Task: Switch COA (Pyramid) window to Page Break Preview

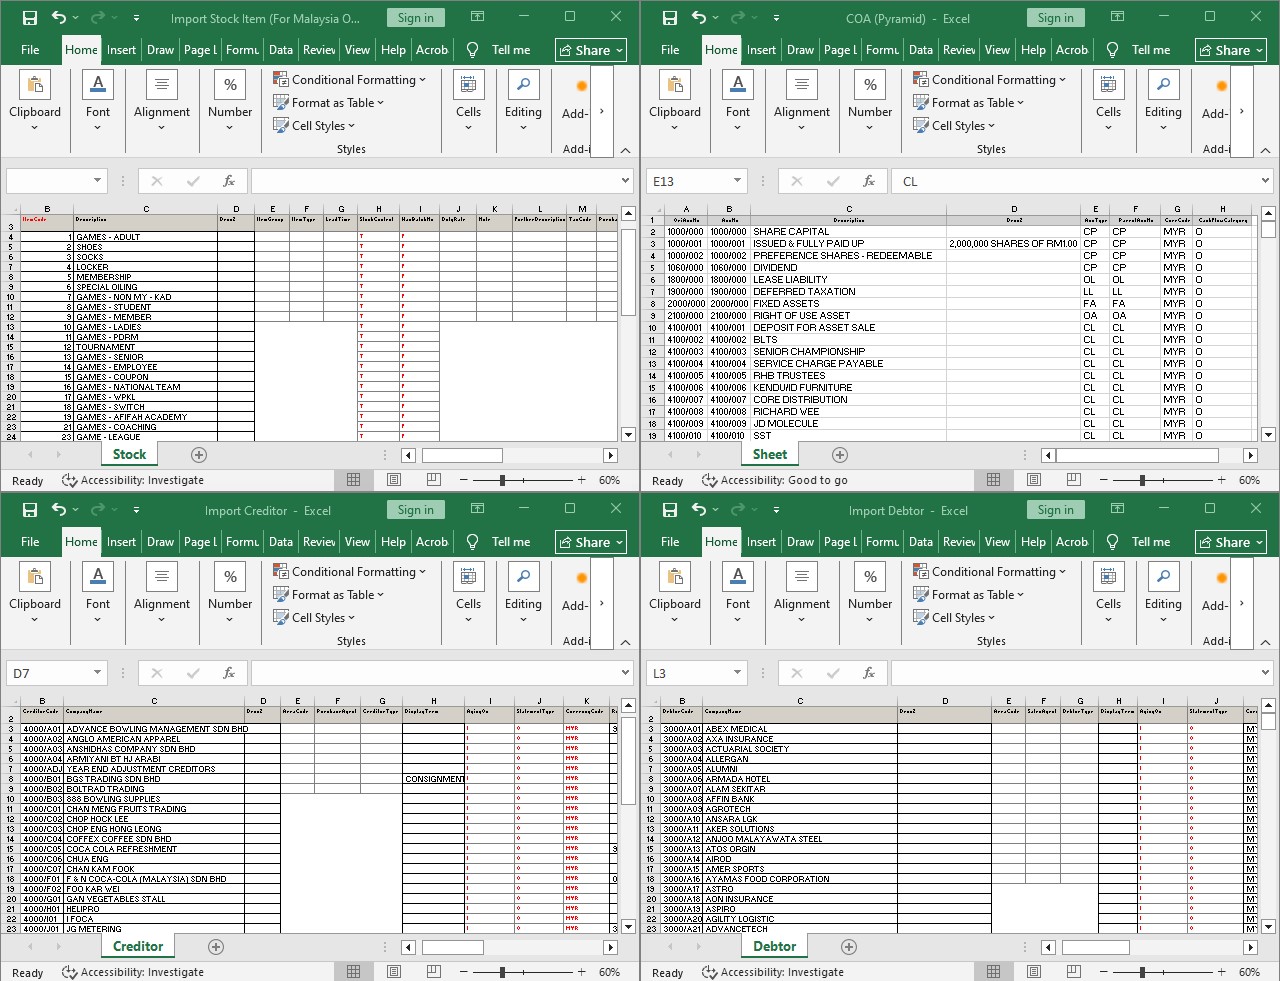Action: coord(1073,480)
